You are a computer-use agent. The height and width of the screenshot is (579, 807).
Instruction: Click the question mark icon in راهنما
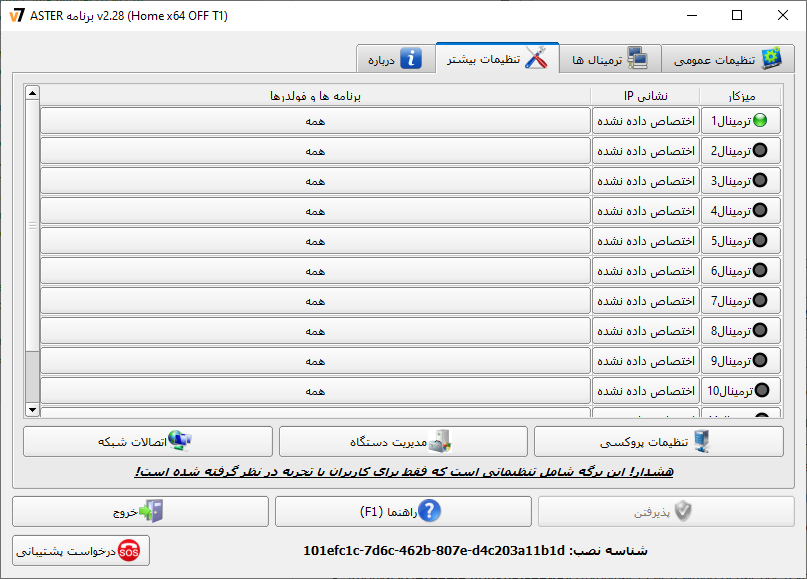pyautogui.click(x=429, y=511)
